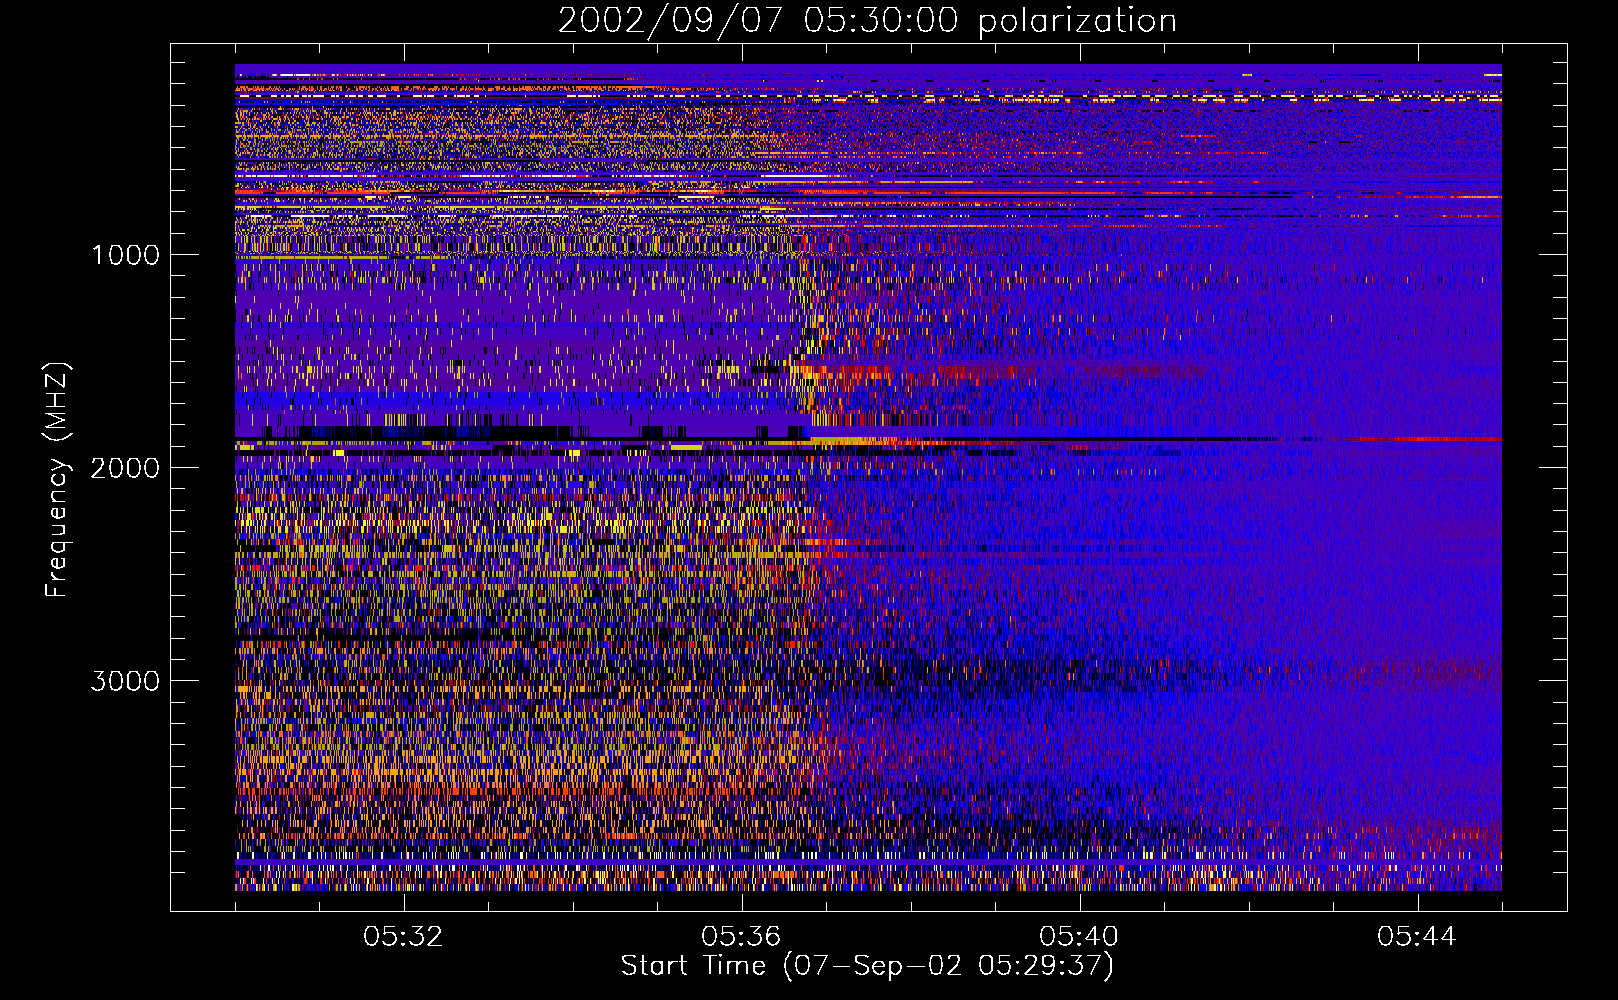Select the 'Frequency (MHZ)' y-axis label
Image resolution: width=1618 pixels, height=1000 pixels.
pos(56,480)
